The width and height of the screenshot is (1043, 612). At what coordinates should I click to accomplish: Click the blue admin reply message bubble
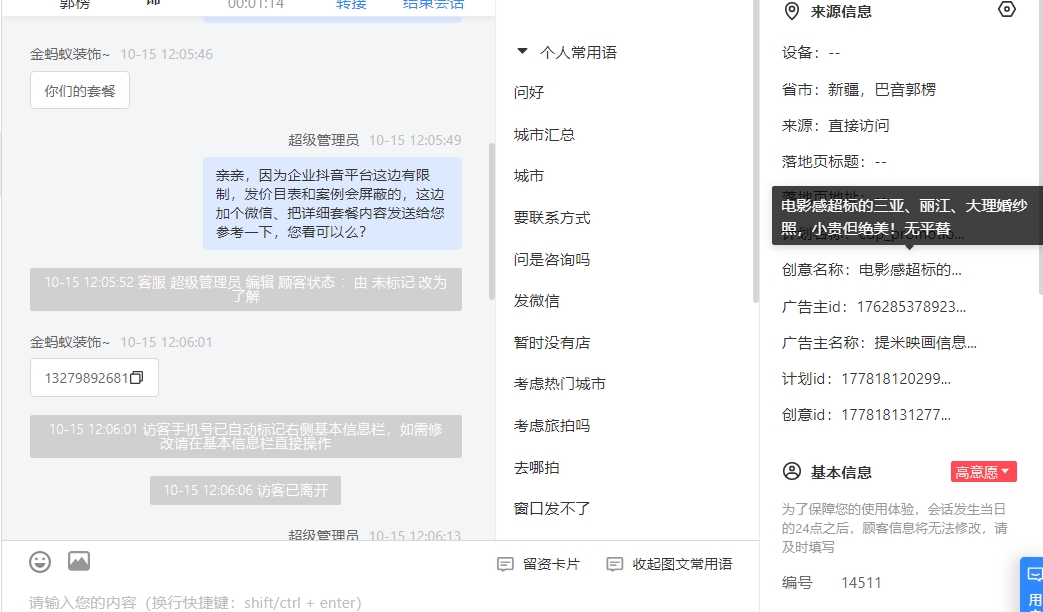pos(332,204)
